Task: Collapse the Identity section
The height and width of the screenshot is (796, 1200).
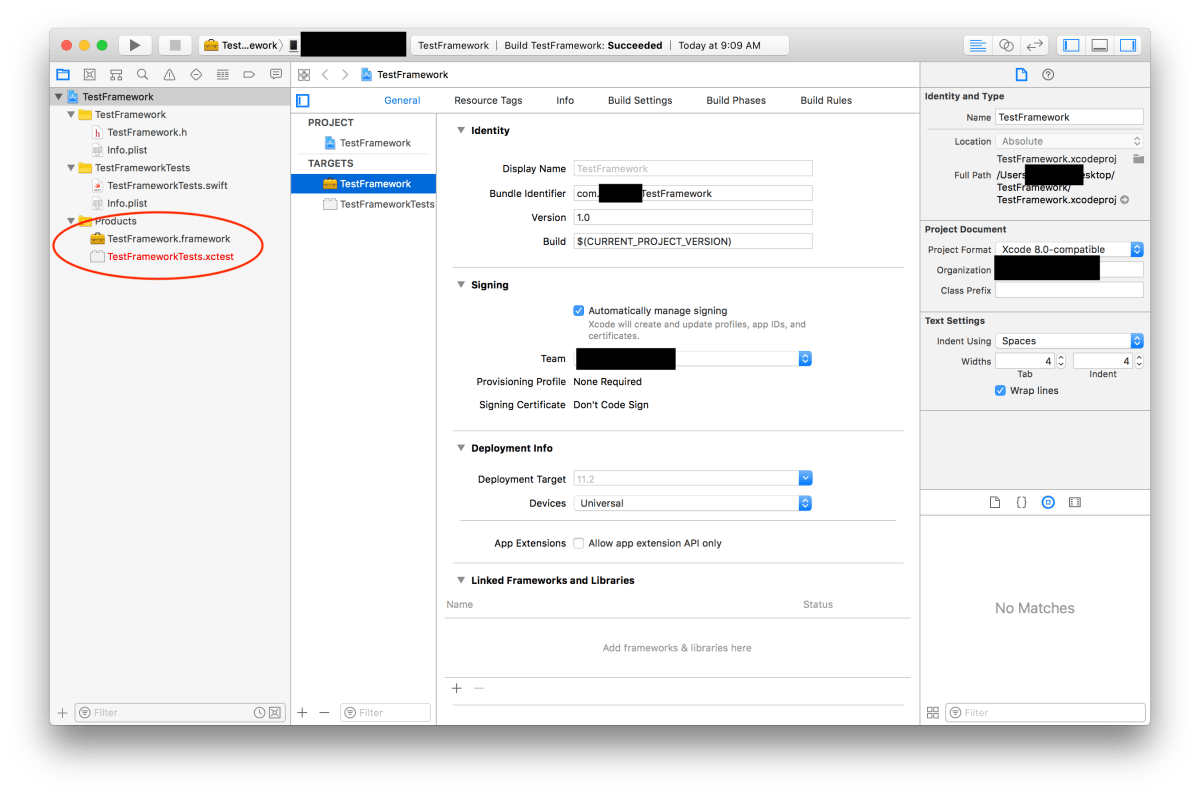Action: [460, 130]
